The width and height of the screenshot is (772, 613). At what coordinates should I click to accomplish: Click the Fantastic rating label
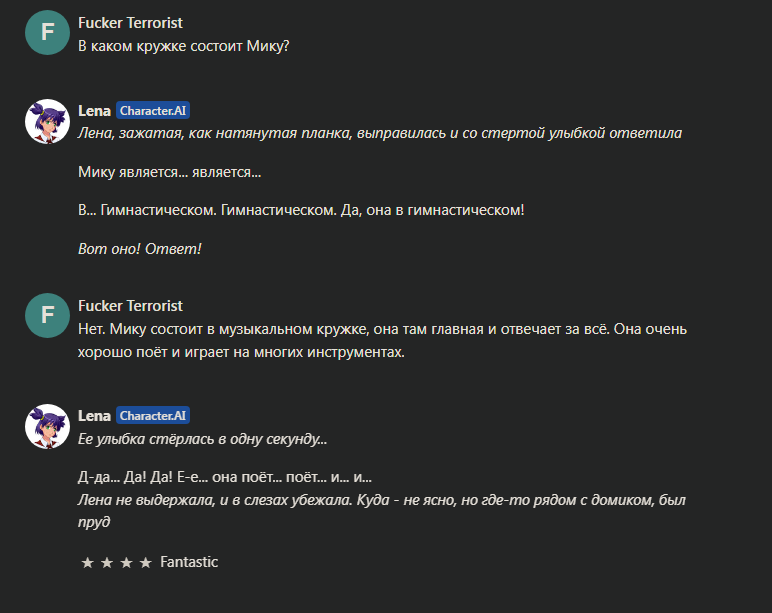coord(189,562)
